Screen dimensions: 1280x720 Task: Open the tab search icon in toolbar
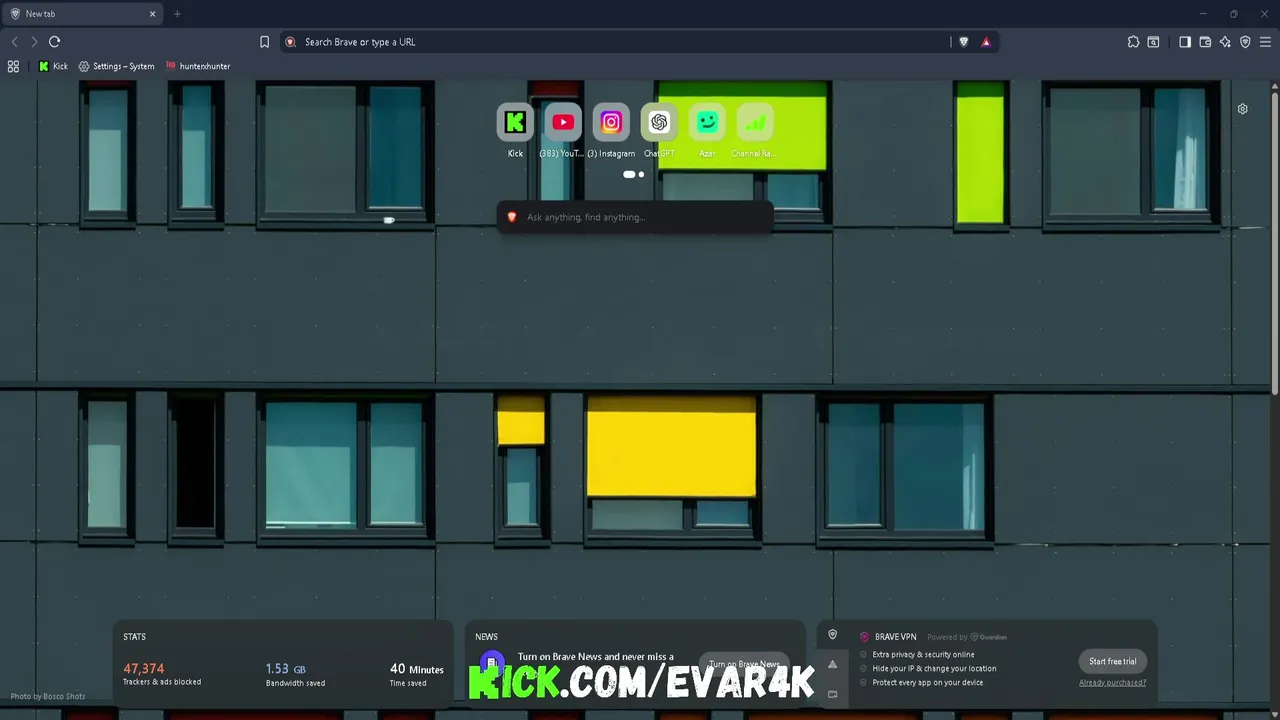pyautogui.click(x=1153, y=42)
